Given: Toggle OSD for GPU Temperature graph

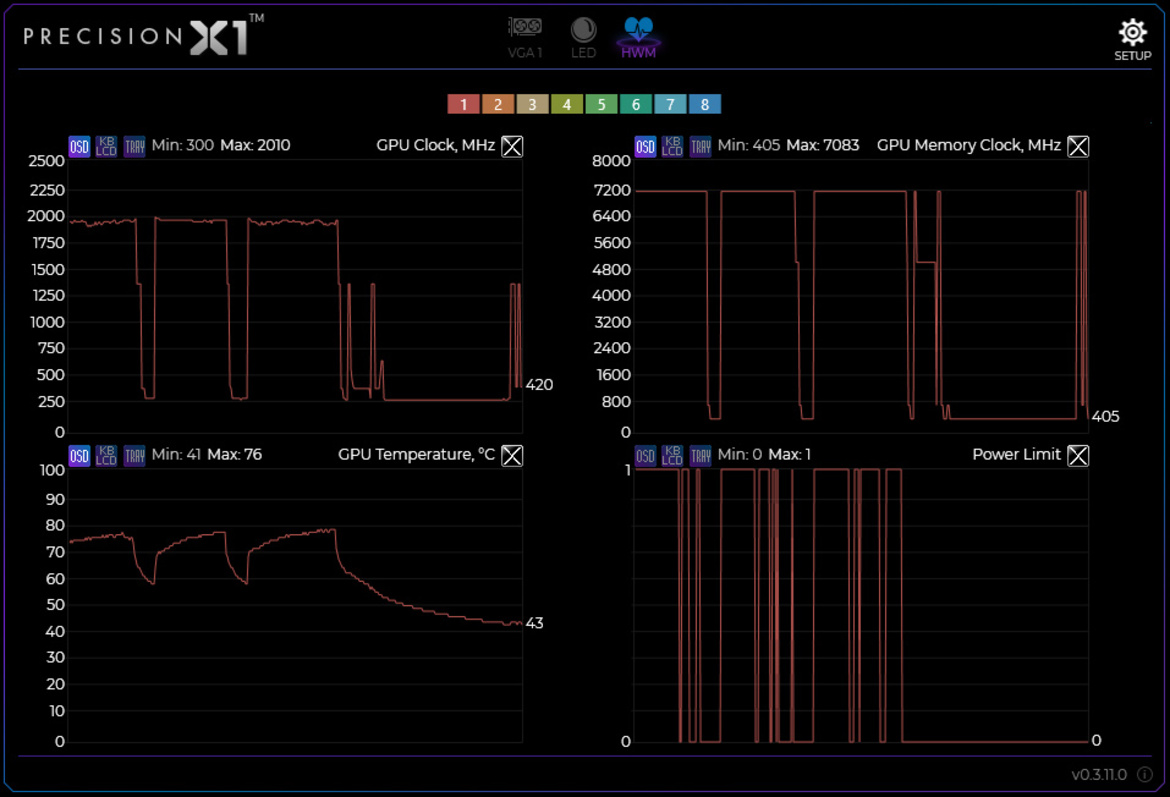Looking at the screenshot, I should coord(79,455).
